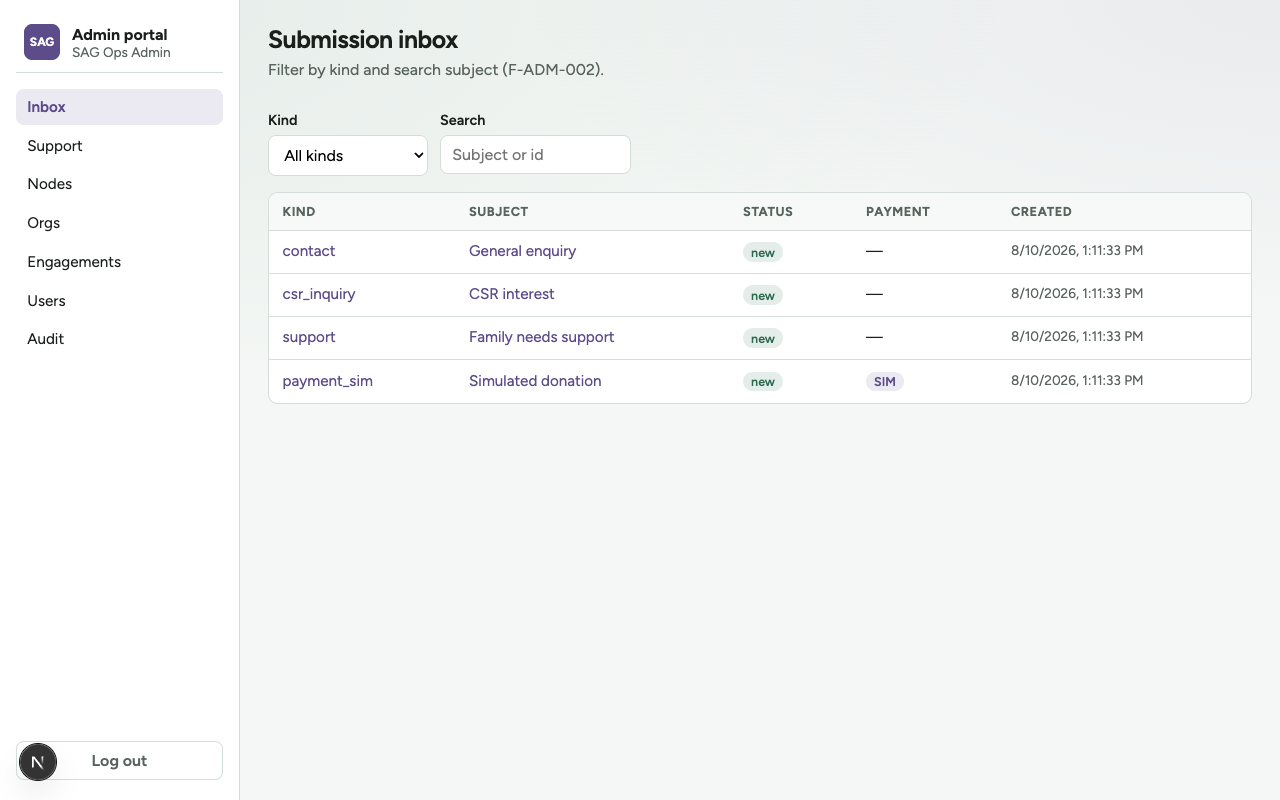This screenshot has height=800, width=1280.
Task: Click the CREATED column header
Action: click(x=1041, y=212)
